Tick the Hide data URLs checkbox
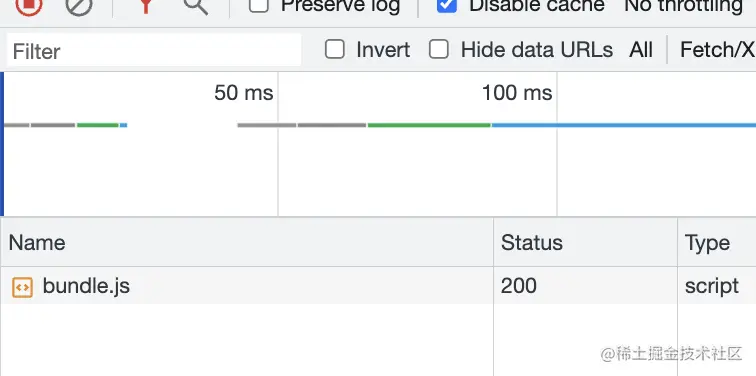This screenshot has width=756, height=376. click(x=439, y=49)
